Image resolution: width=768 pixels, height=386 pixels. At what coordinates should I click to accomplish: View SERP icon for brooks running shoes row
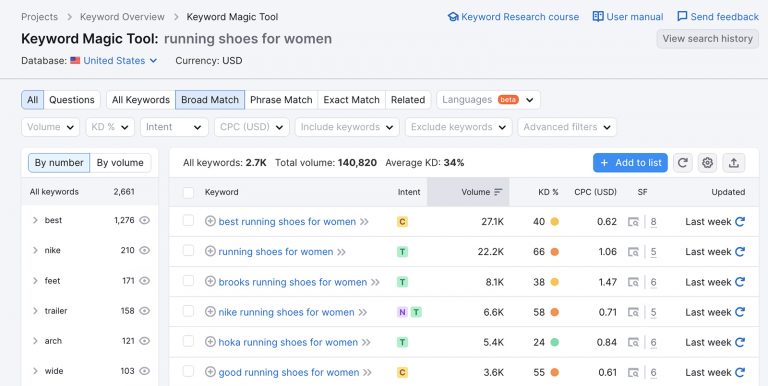633,282
